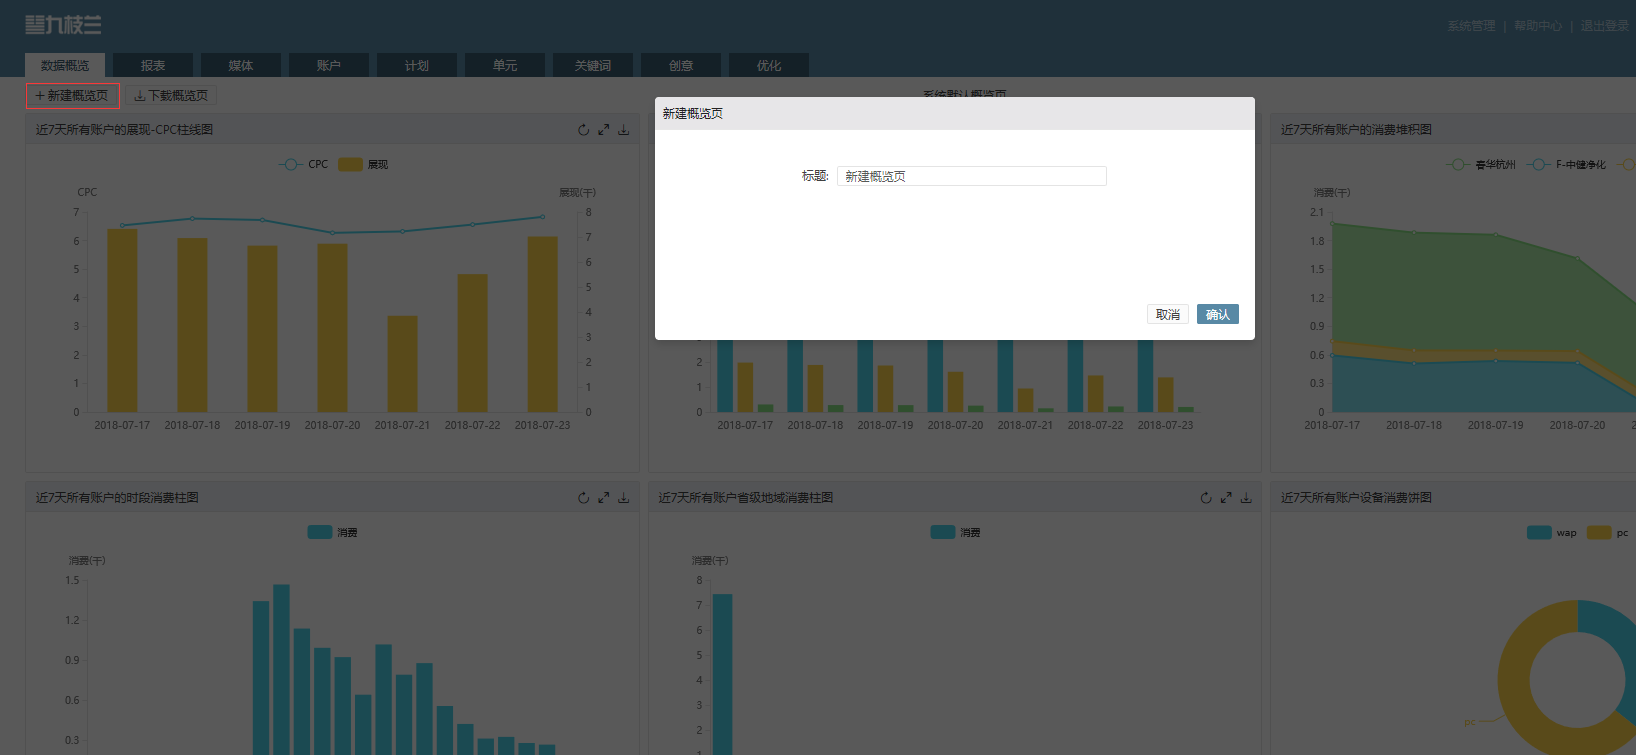
Task: Click the 2018-07-21 bar in the CPC chart
Action: pyautogui.click(x=402, y=364)
